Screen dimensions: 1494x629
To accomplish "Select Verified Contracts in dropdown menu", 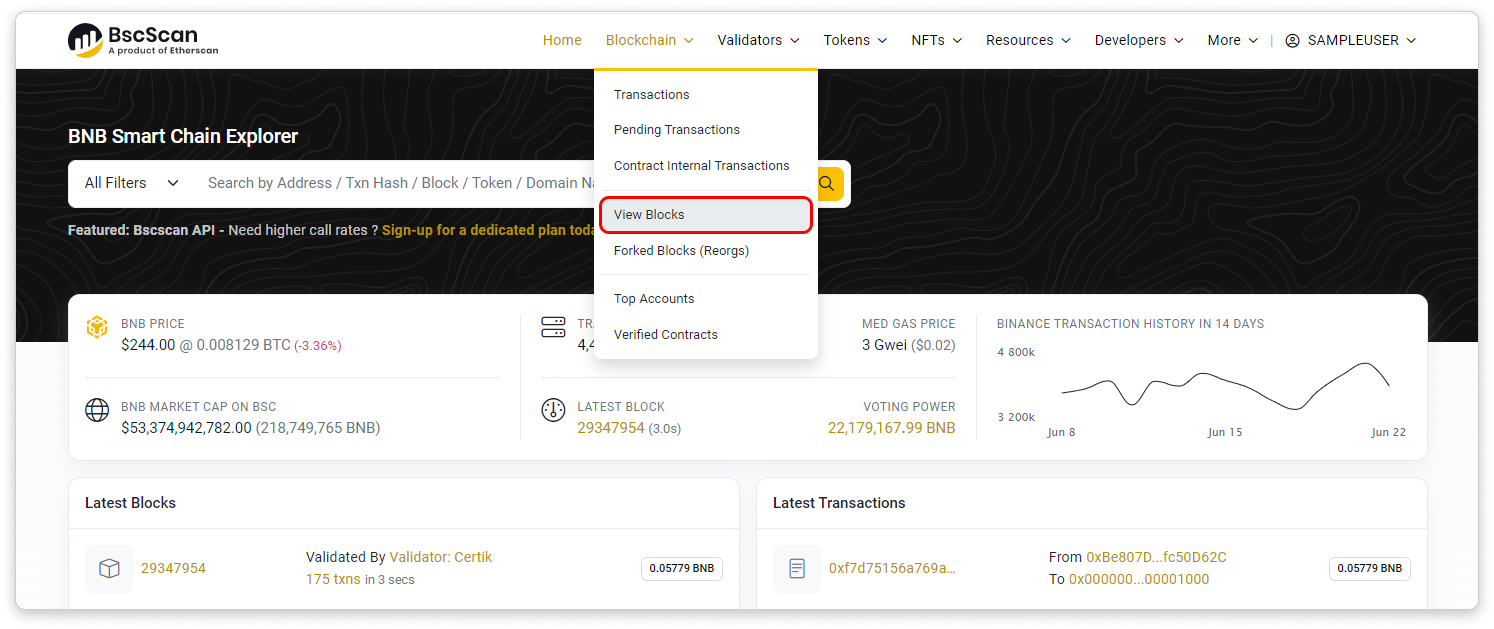I will pos(666,335).
